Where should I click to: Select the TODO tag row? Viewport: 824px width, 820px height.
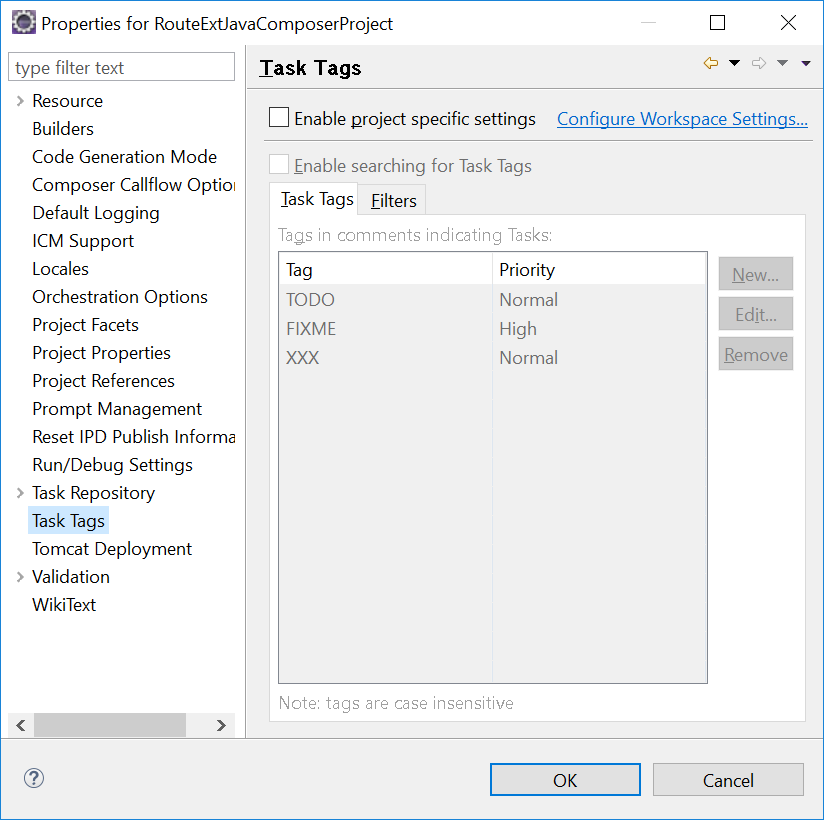coord(492,300)
